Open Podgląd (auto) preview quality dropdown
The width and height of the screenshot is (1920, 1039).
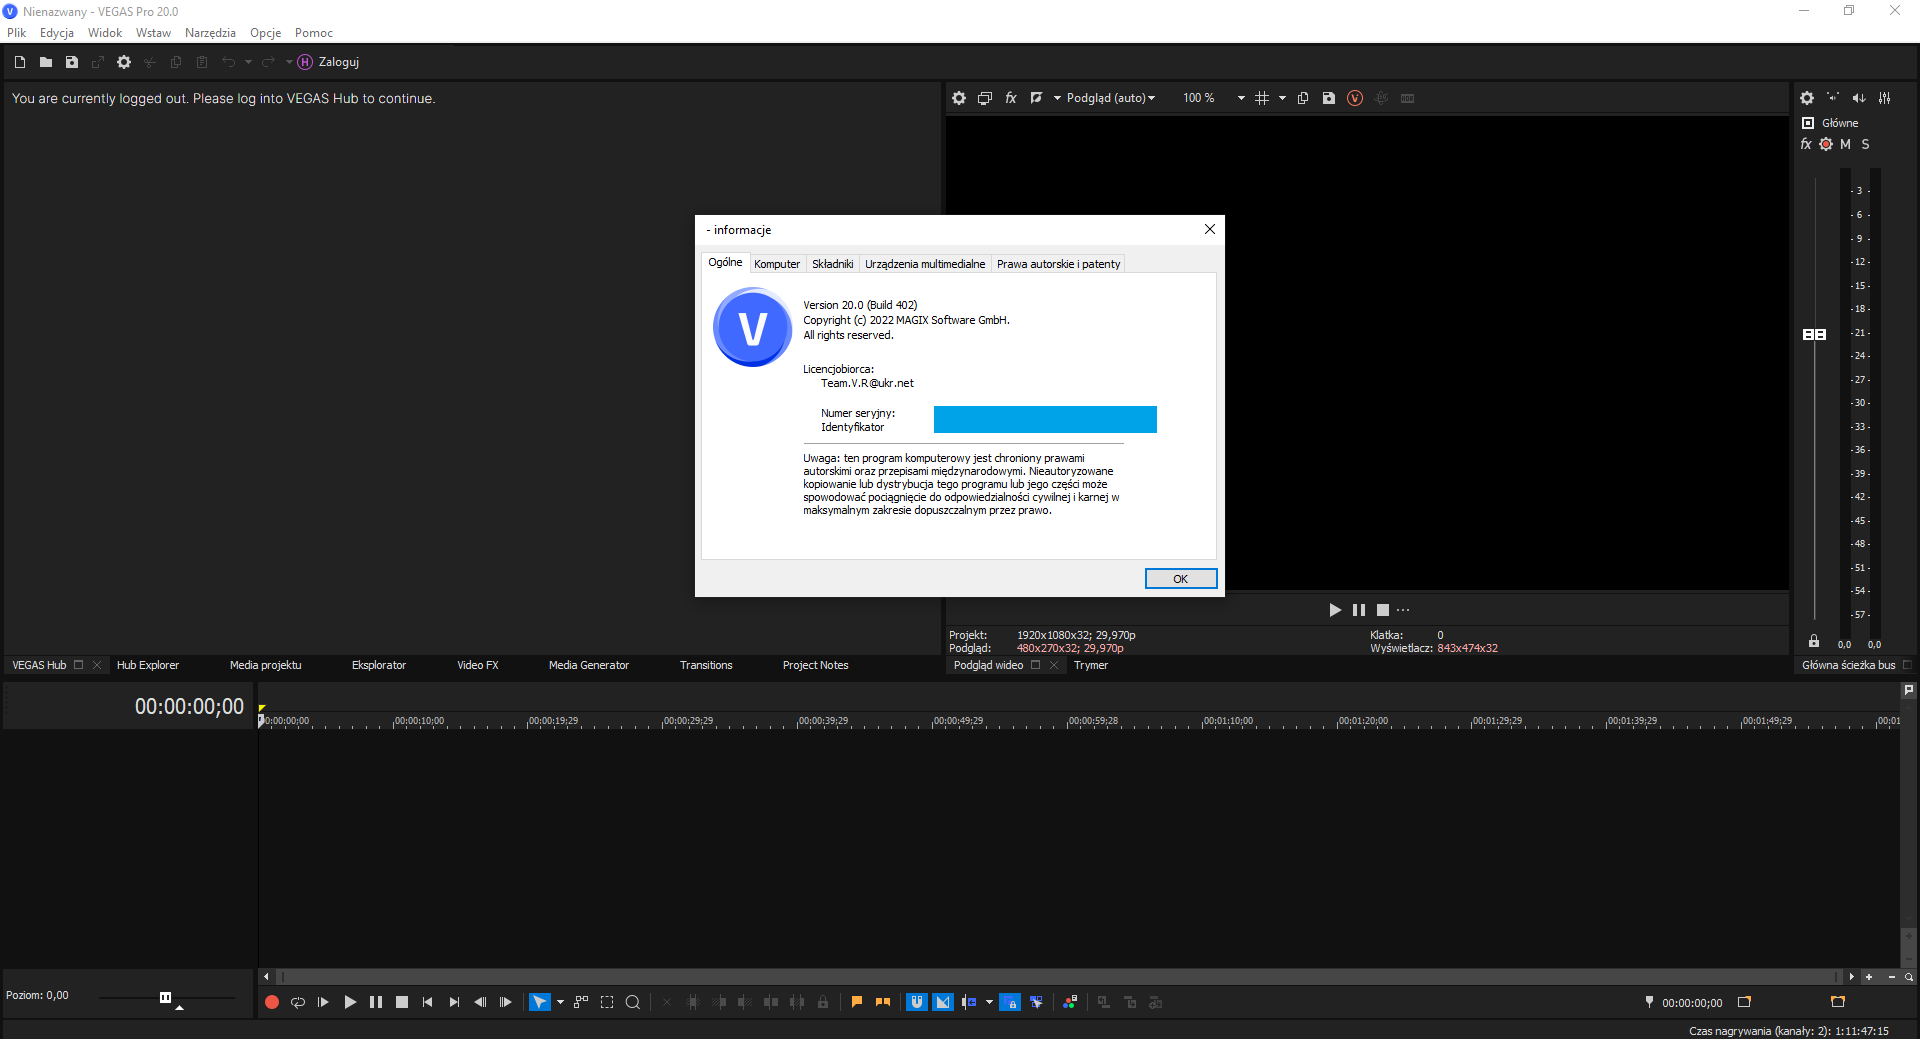[1111, 98]
